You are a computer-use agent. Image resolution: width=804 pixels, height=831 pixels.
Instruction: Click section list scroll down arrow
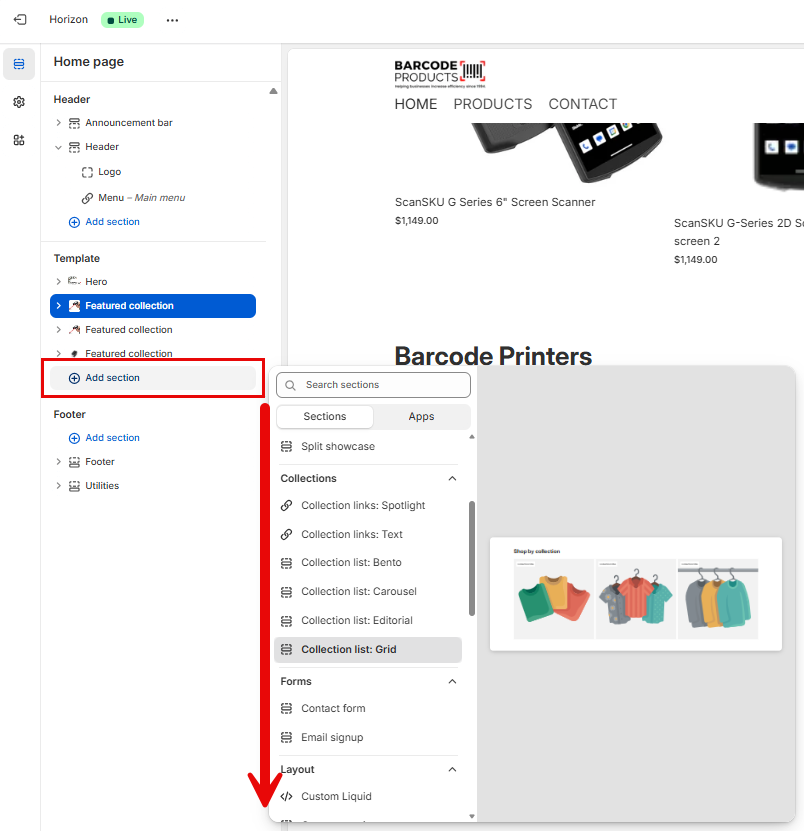point(472,817)
